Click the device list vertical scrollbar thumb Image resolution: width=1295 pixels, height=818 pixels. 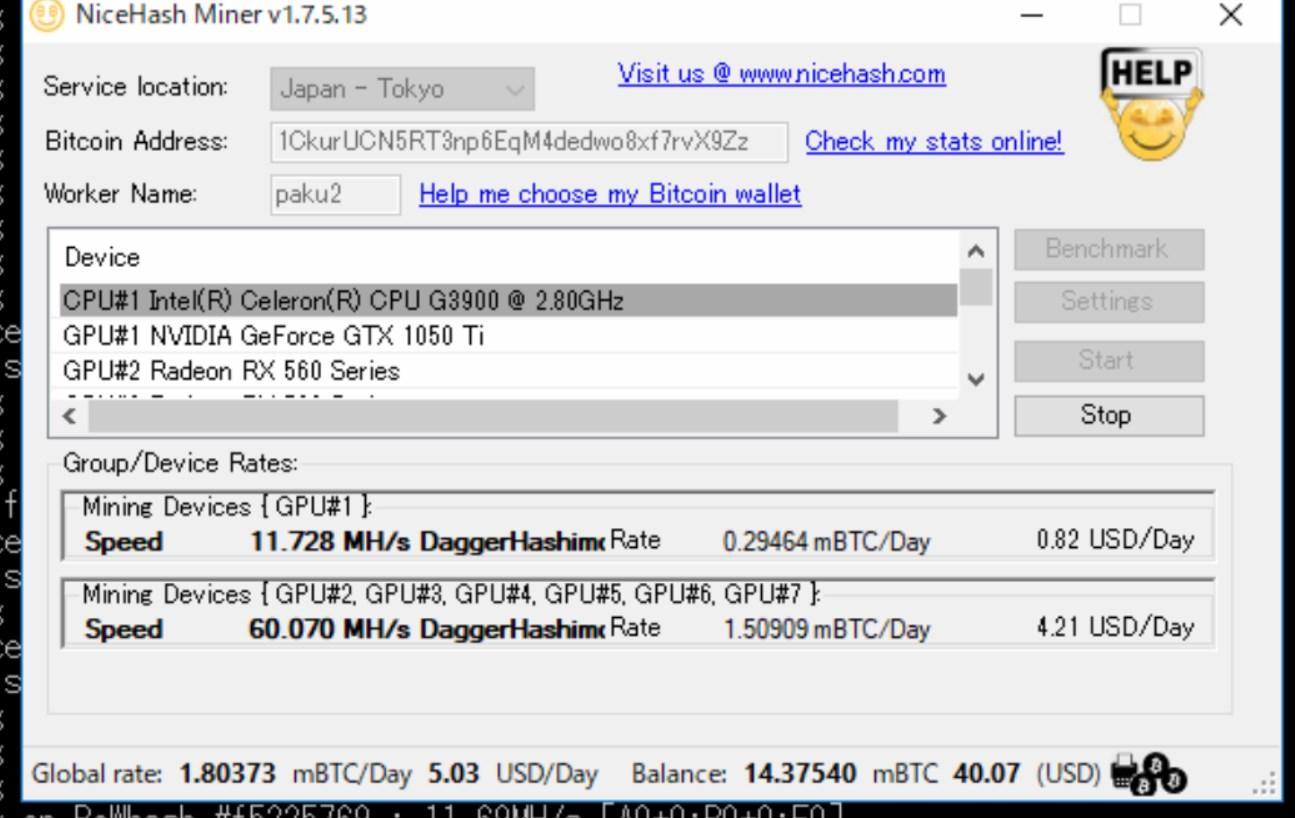click(x=977, y=287)
